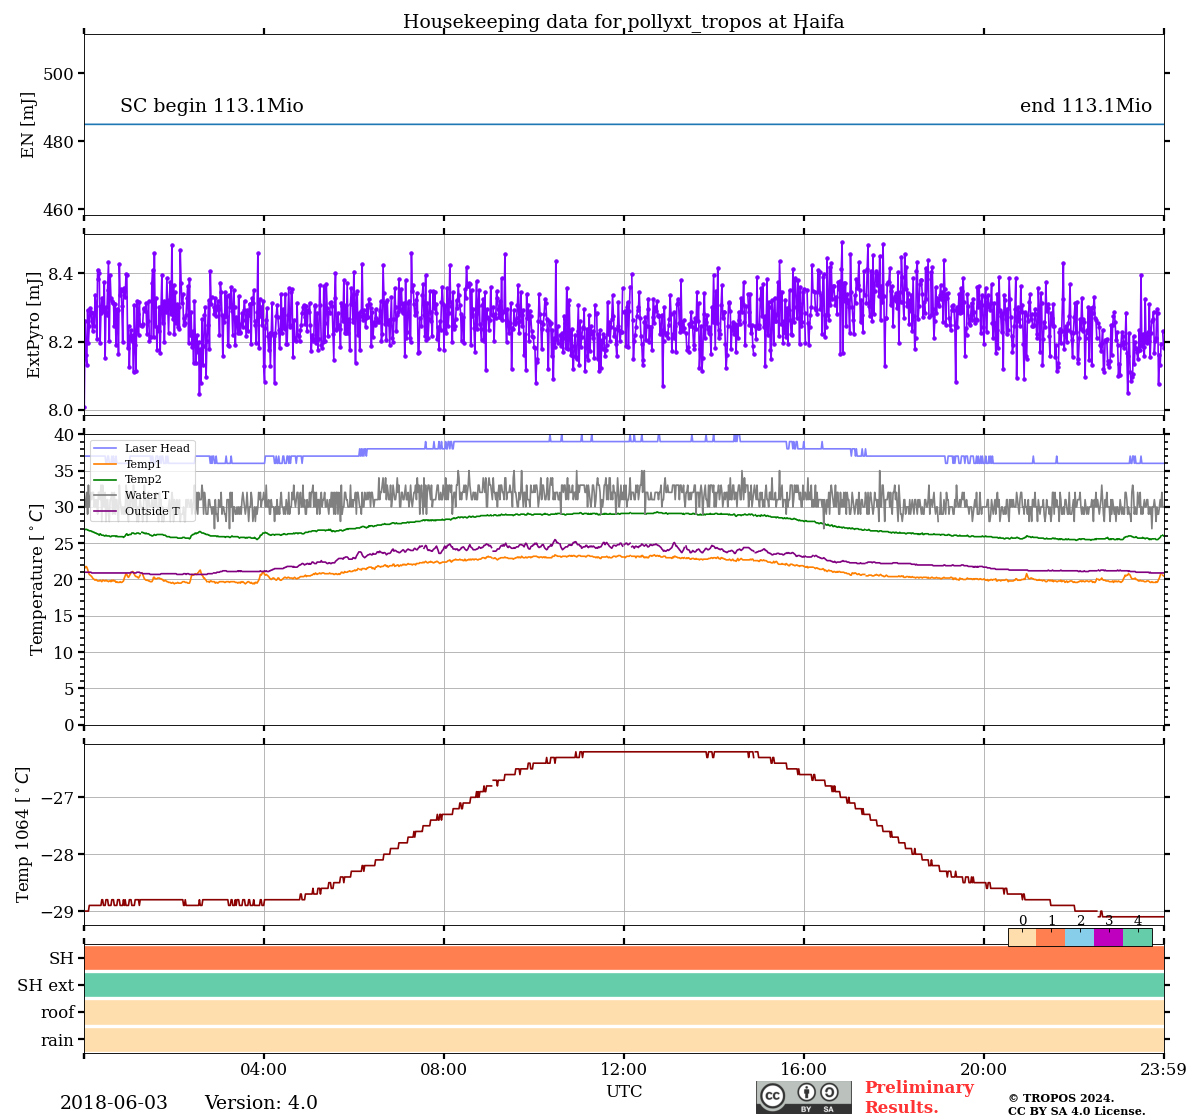Click the 500 tick on the EN axis
Image resolution: width=1200 pixels, height=1120 pixels.
[58, 74]
